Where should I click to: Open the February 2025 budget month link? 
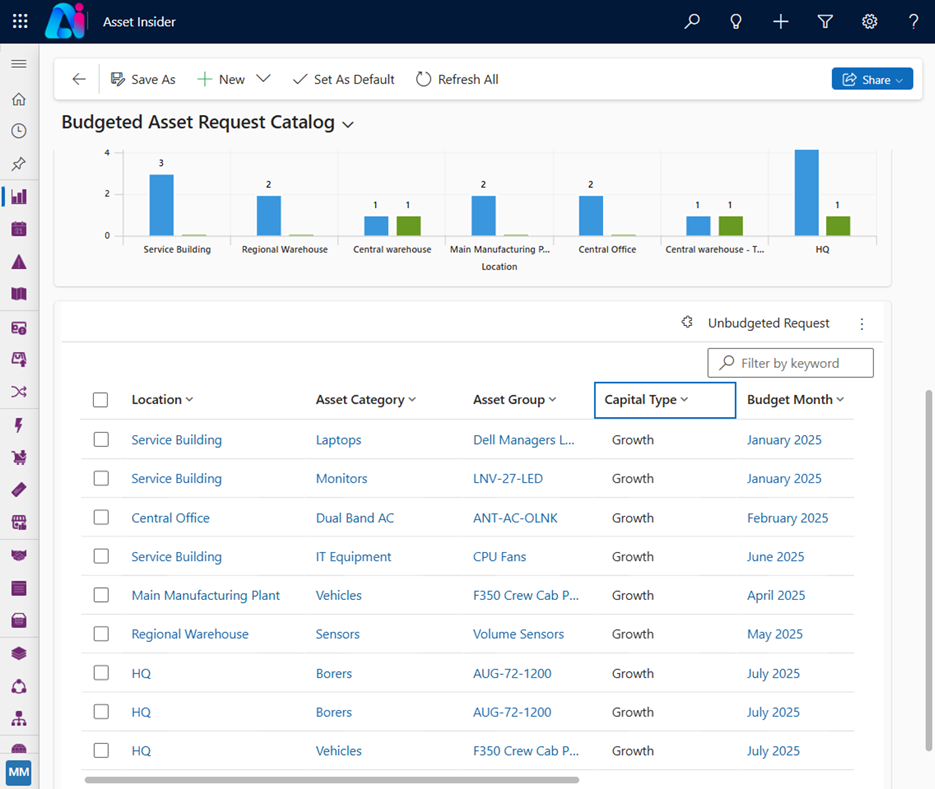click(788, 518)
